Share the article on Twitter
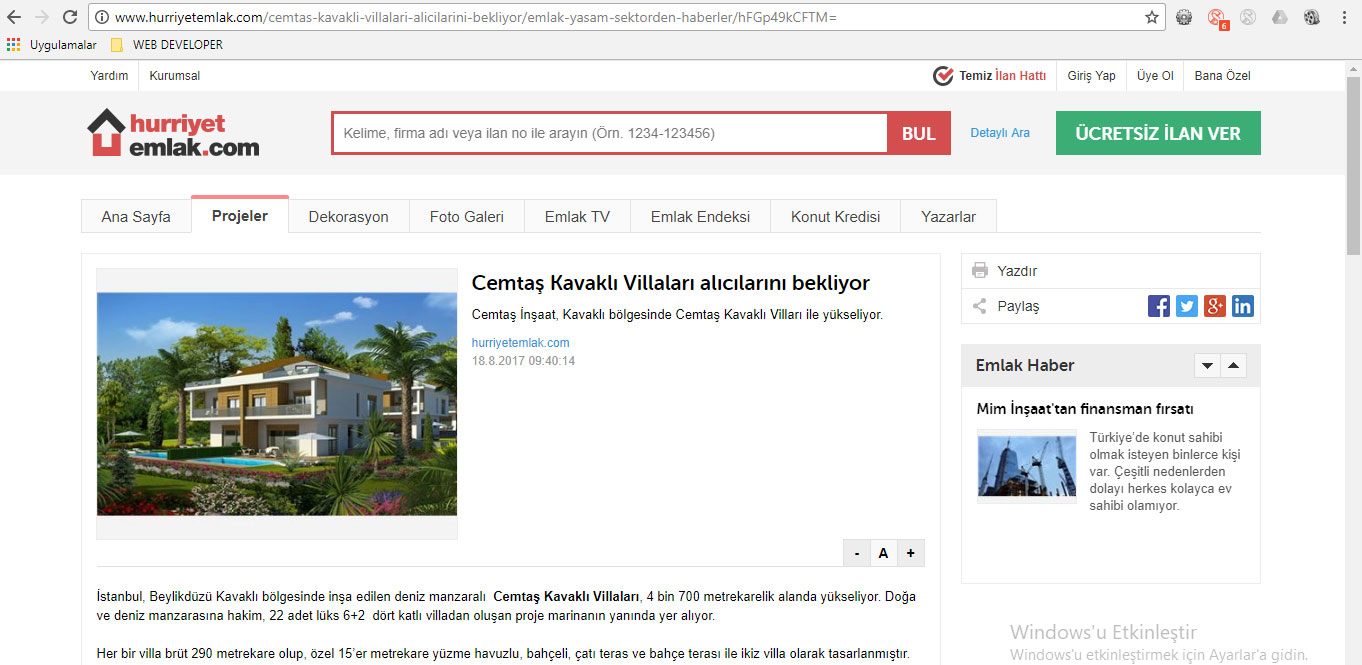The width and height of the screenshot is (1362, 665). (1187, 306)
